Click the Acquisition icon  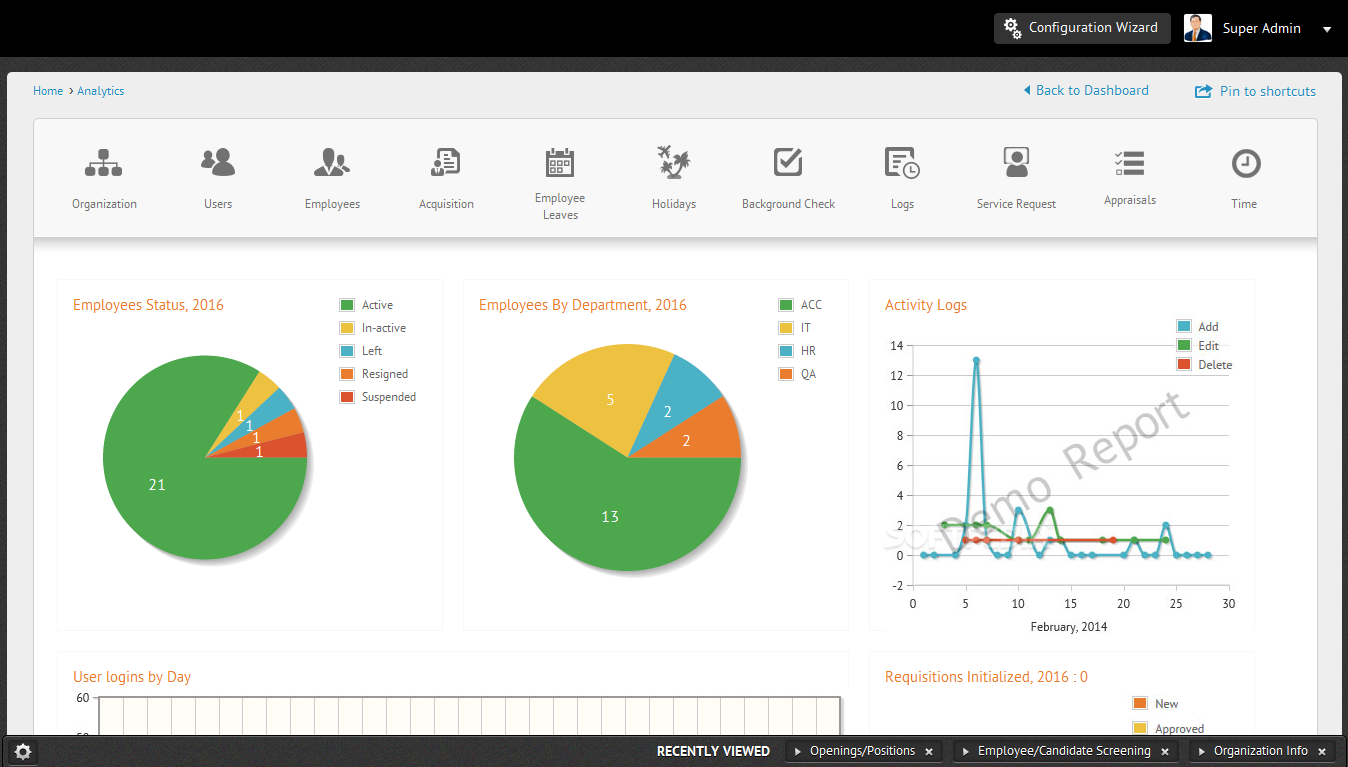point(446,163)
